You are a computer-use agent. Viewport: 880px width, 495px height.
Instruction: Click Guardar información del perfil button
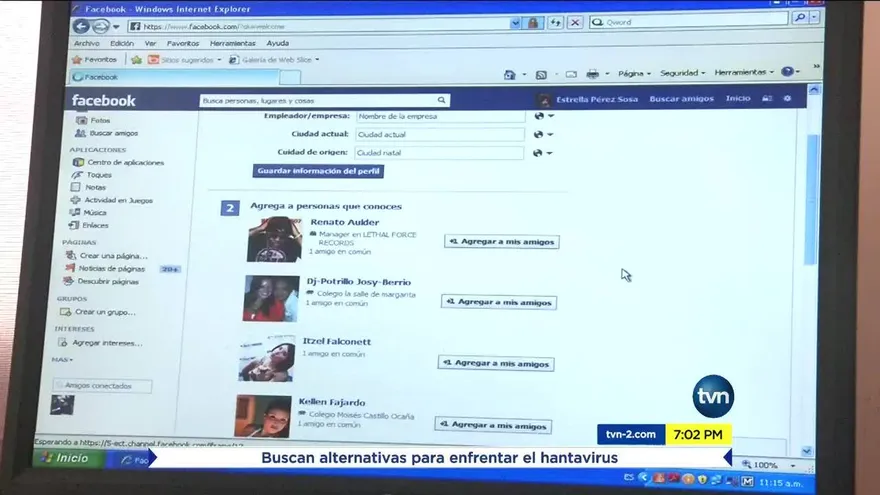318,171
